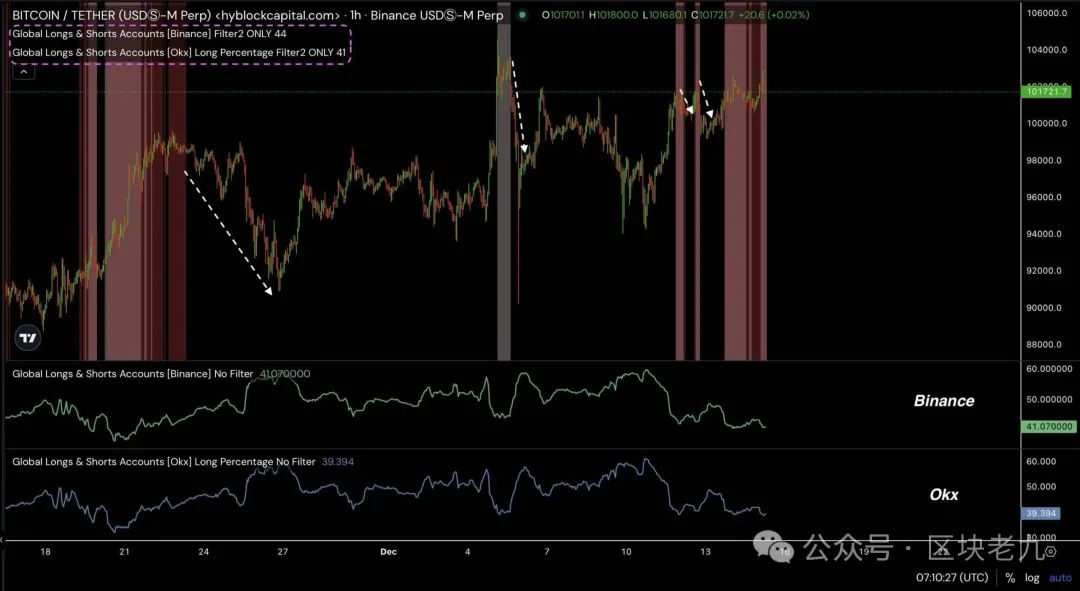This screenshot has width=1080, height=591.
Task: Collapse the indicator legend with the chevron
Action: click(23, 71)
